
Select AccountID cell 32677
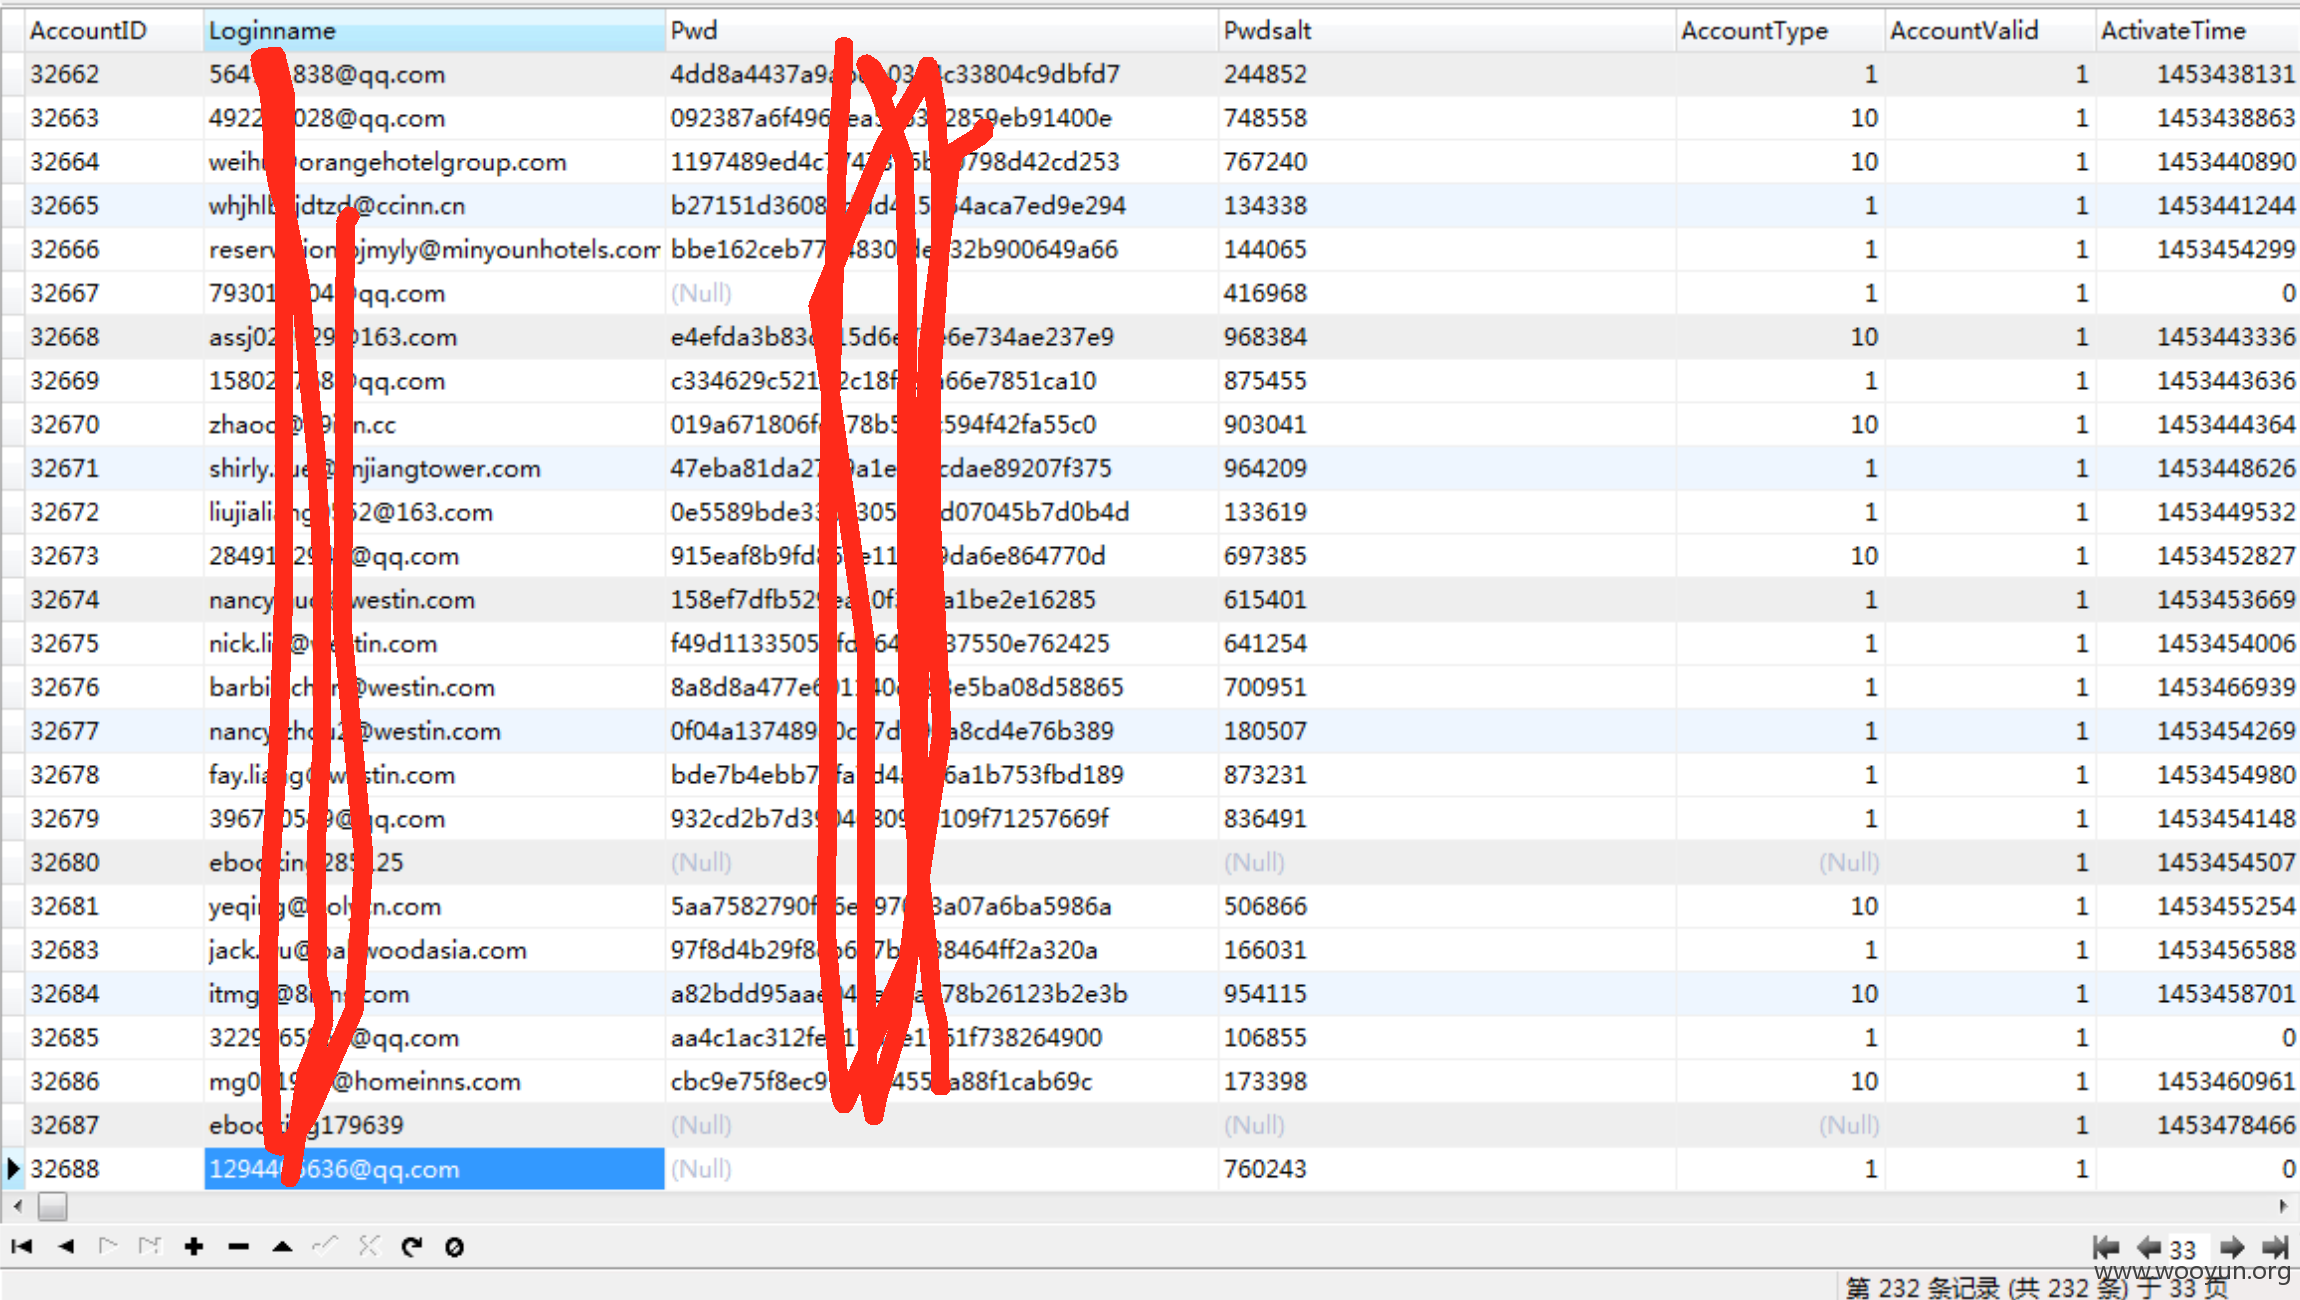114,731
